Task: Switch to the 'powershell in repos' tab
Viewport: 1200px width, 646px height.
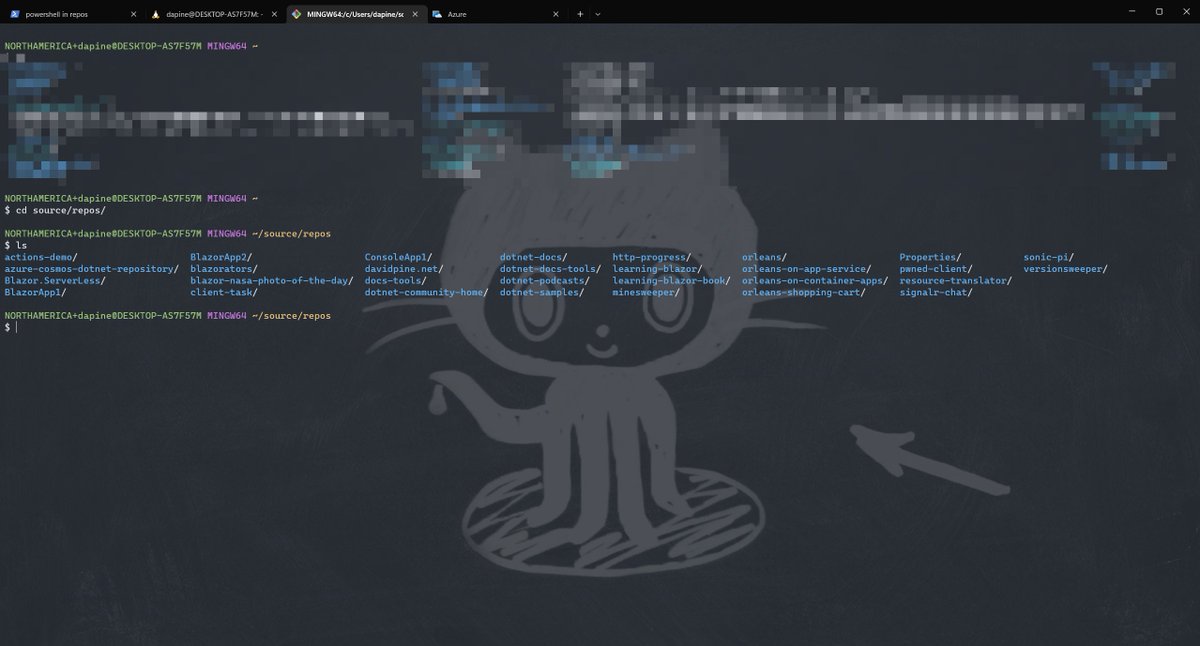Action: (71, 15)
